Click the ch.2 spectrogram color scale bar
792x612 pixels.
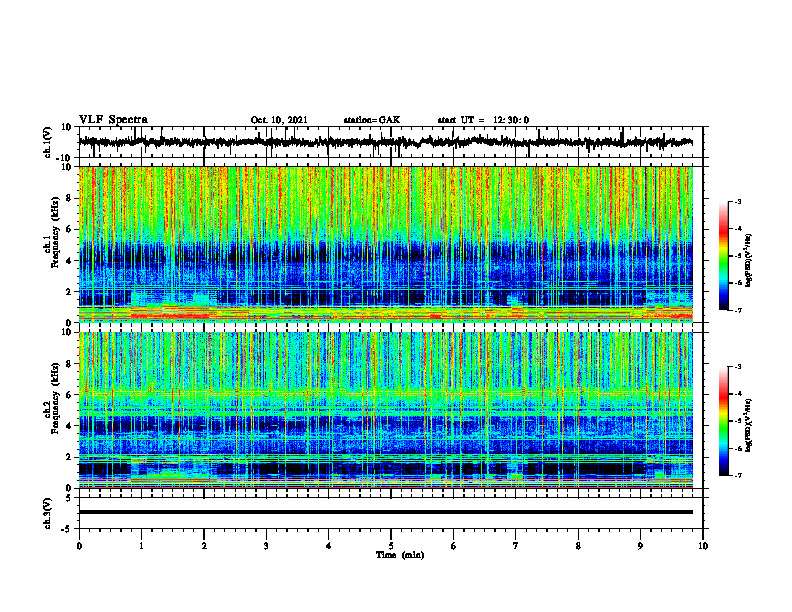pos(724,421)
